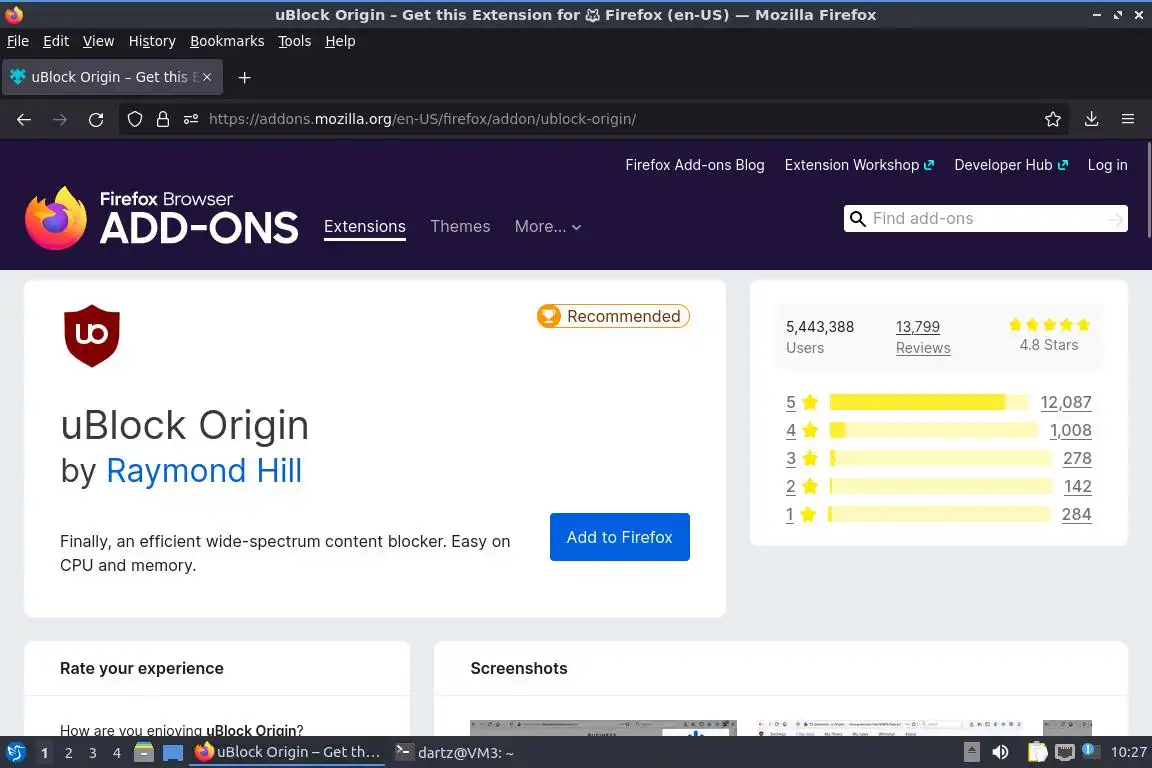Click the Firefox Browser Add-ons logo

point(162,218)
